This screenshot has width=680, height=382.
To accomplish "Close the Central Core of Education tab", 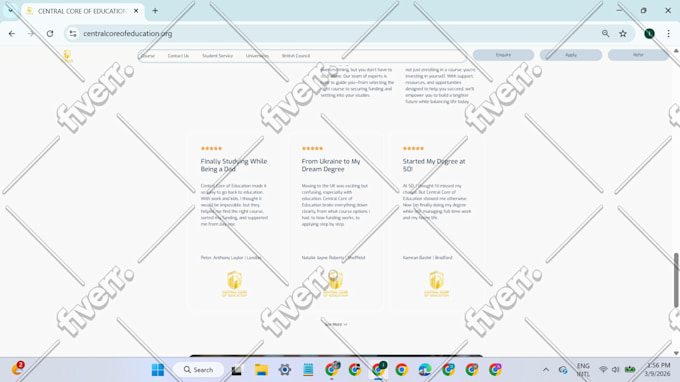I will point(136,11).
